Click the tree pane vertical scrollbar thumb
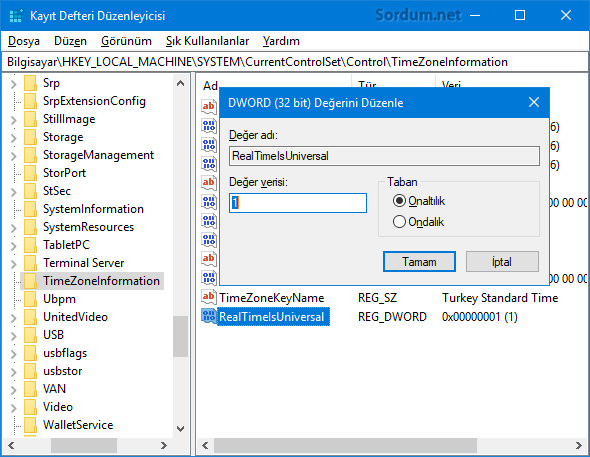This screenshot has height=457, width=590. (x=180, y=336)
